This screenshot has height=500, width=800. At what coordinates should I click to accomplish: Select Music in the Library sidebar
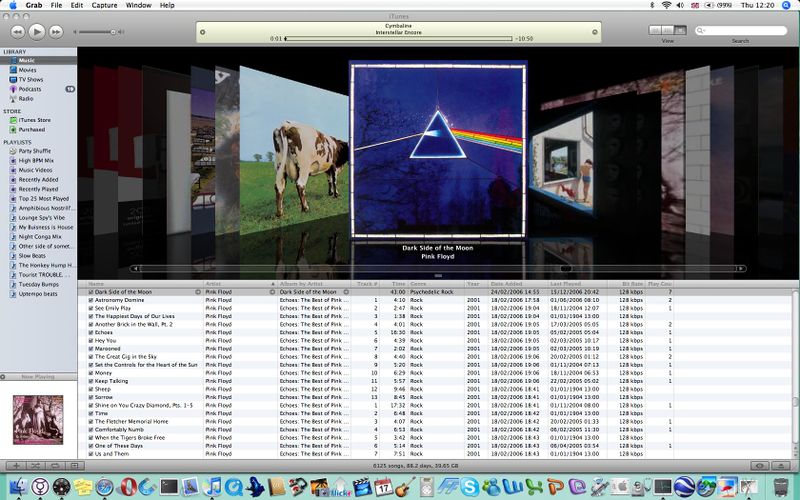point(38,60)
